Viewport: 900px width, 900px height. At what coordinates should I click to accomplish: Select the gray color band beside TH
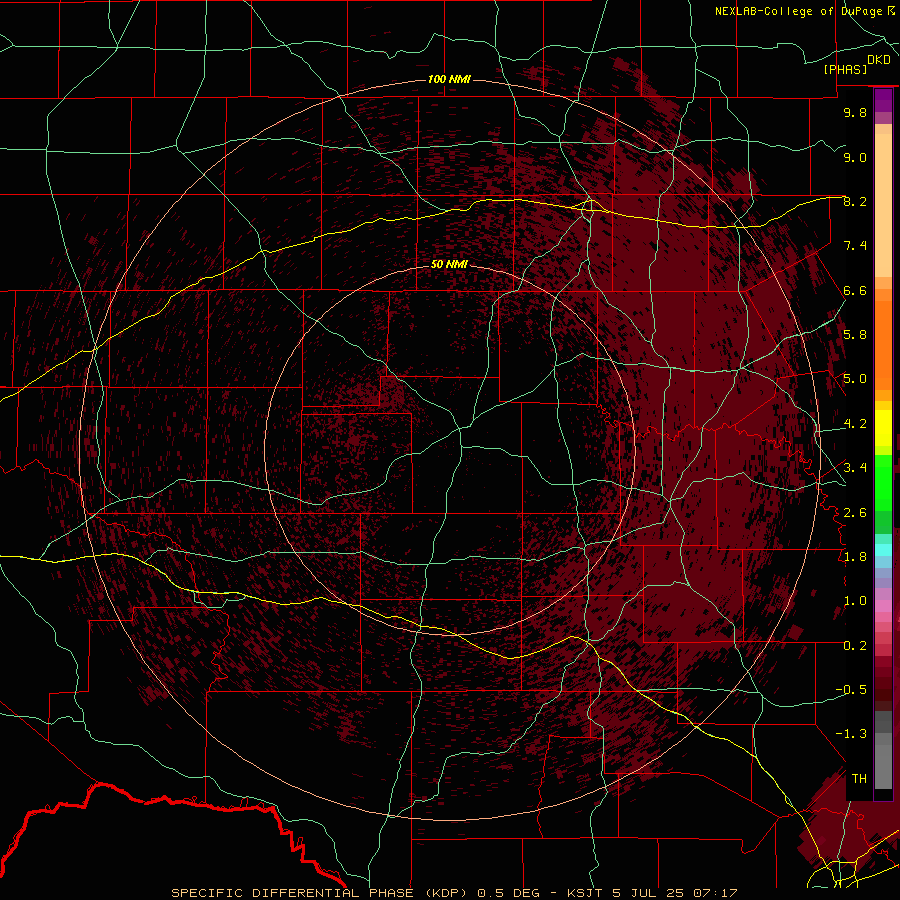tap(883, 767)
